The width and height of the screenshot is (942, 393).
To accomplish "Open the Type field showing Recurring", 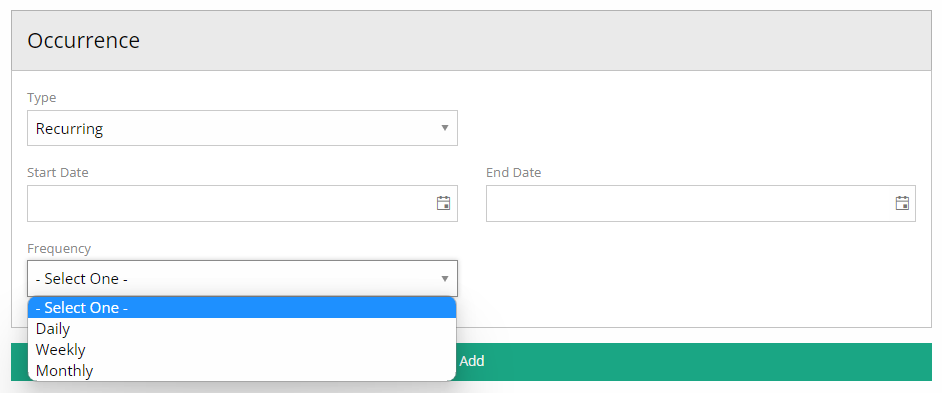I will point(242,128).
